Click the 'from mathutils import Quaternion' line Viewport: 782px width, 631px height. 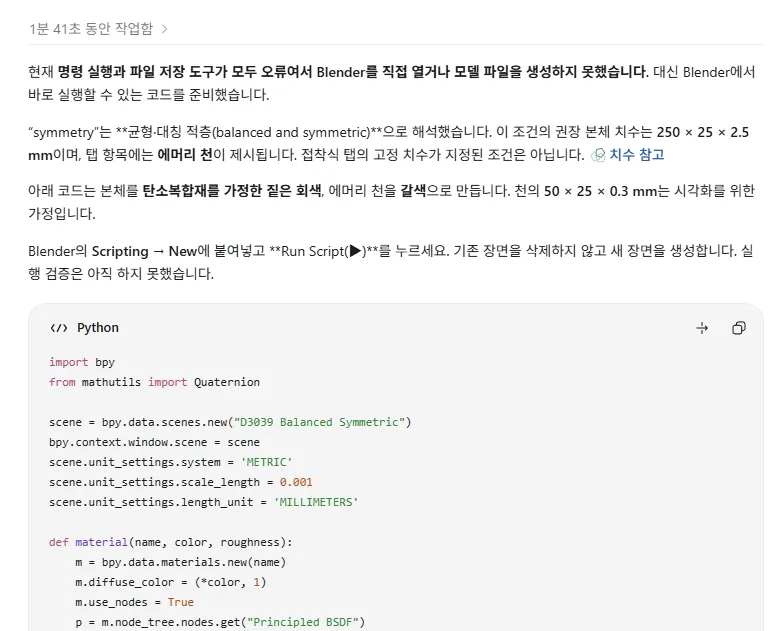(154, 382)
